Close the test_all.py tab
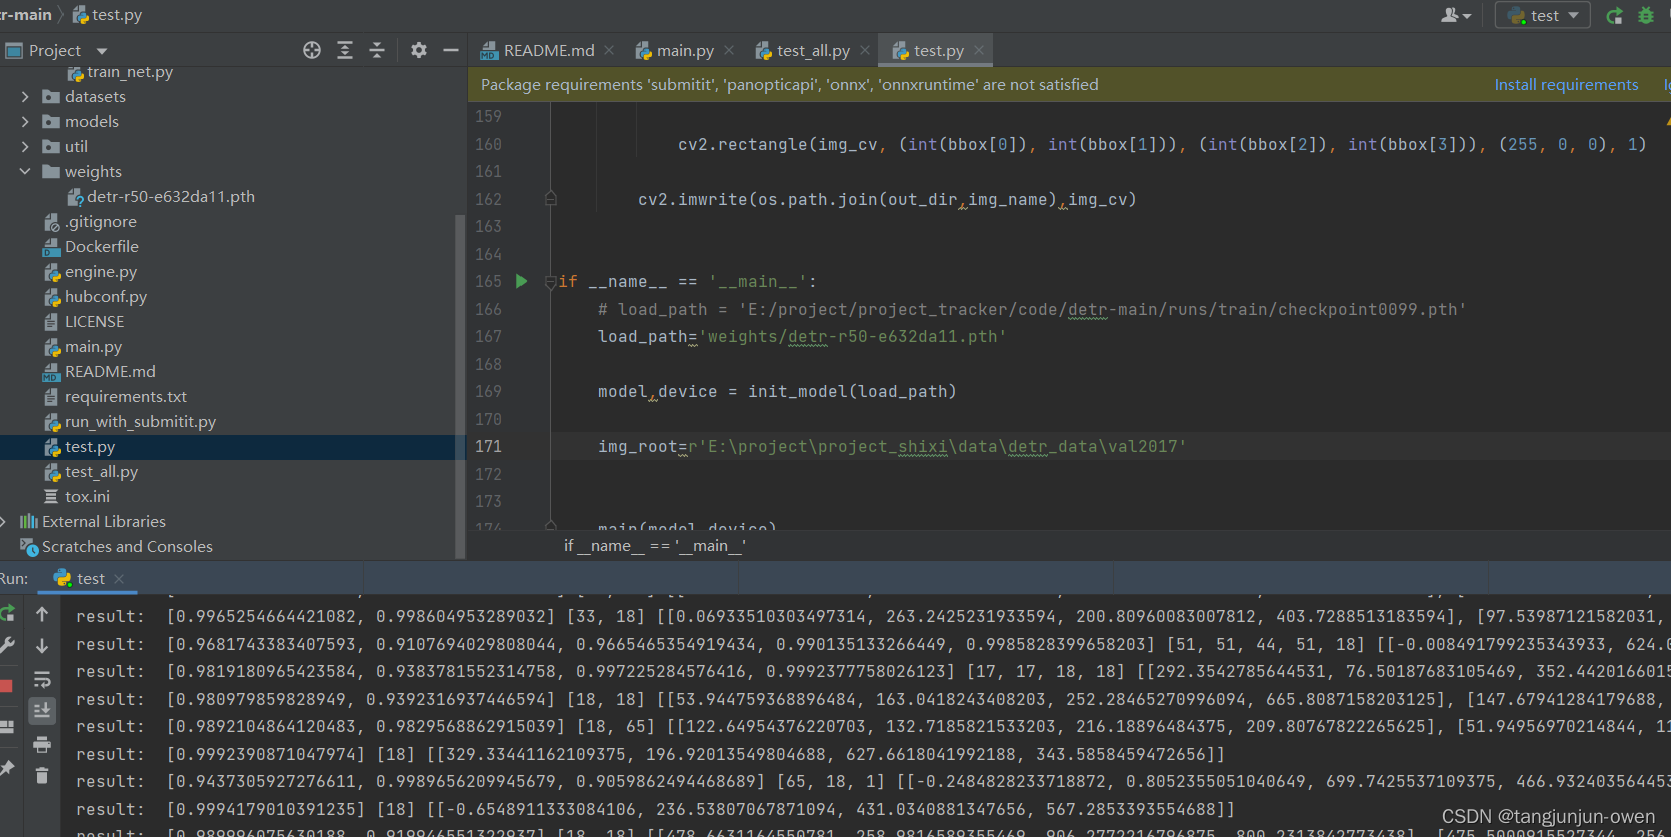Viewport: 1671px width, 837px height. pos(865,50)
